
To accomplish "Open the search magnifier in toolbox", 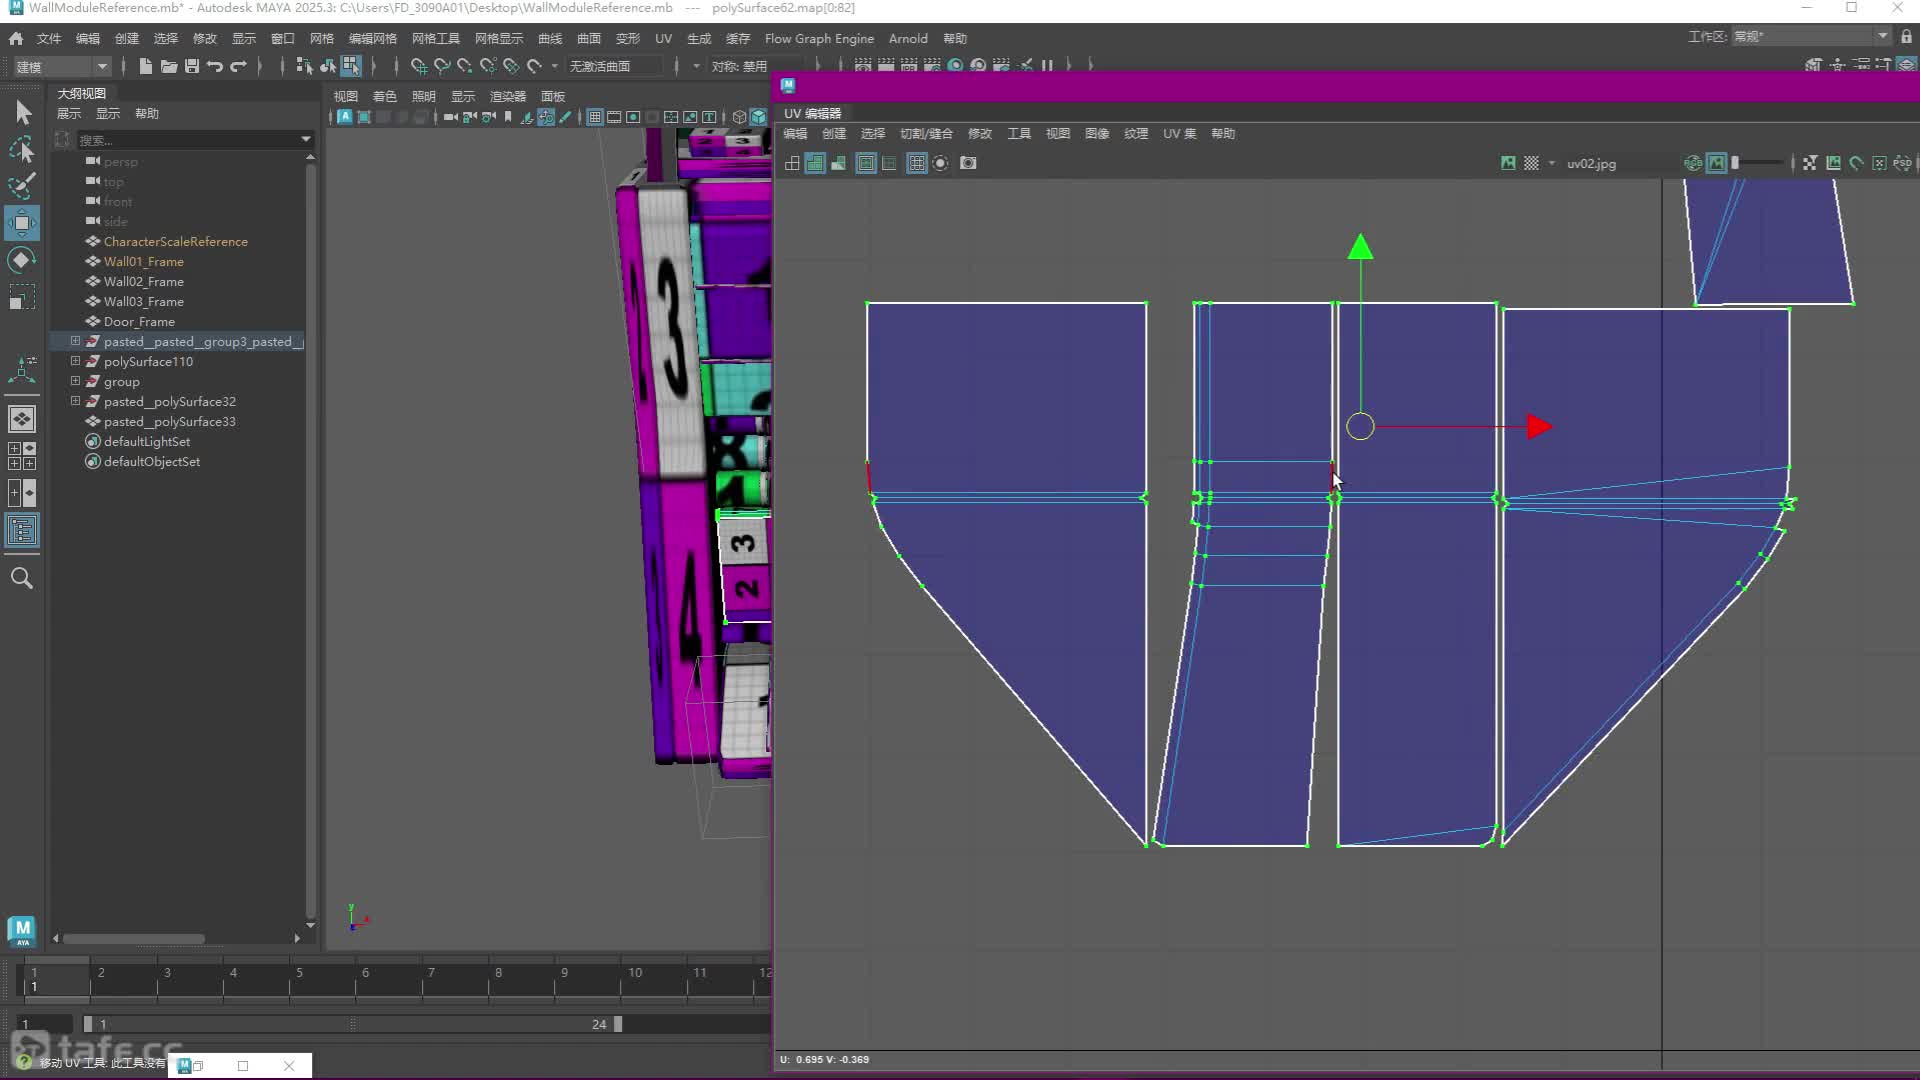I will click(x=22, y=578).
